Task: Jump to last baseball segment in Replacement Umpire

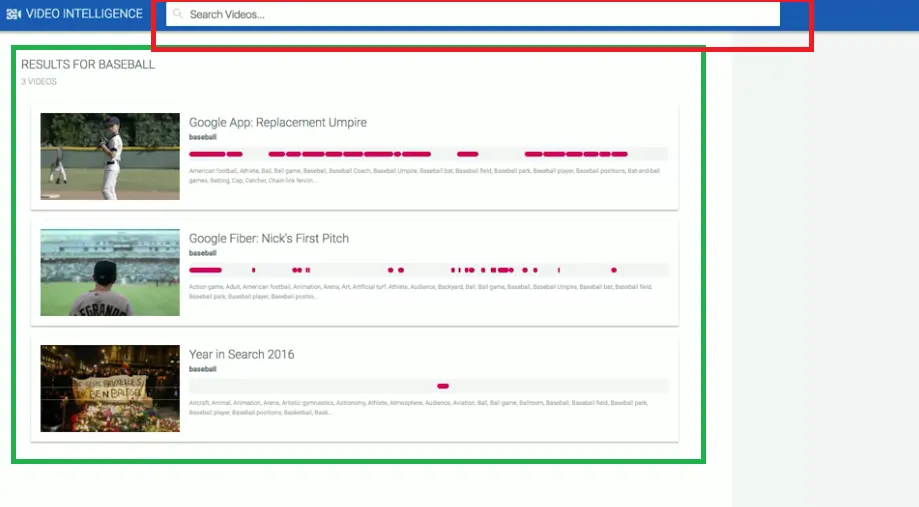Action: tap(620, 154)
